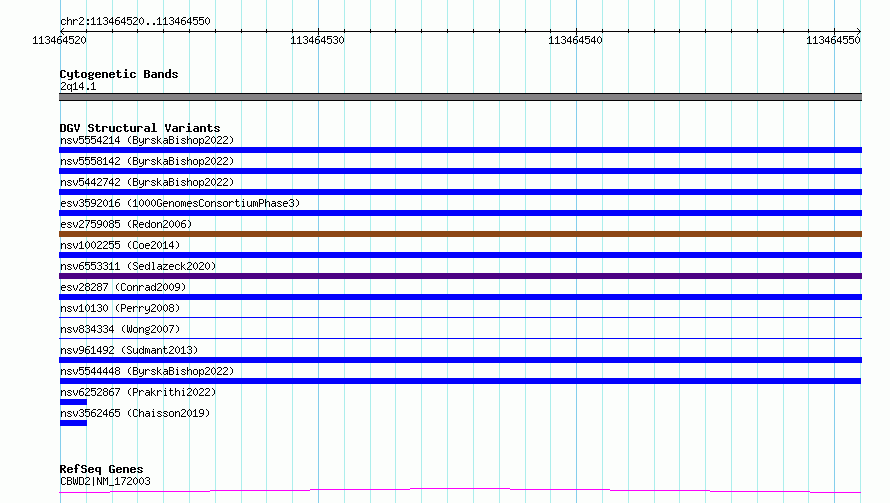The width and height of the screenshot is (890, 503).
Task: Open variant nsv834334 (Wong2007)
Action: pyautogui.click(x=120, y=329)
